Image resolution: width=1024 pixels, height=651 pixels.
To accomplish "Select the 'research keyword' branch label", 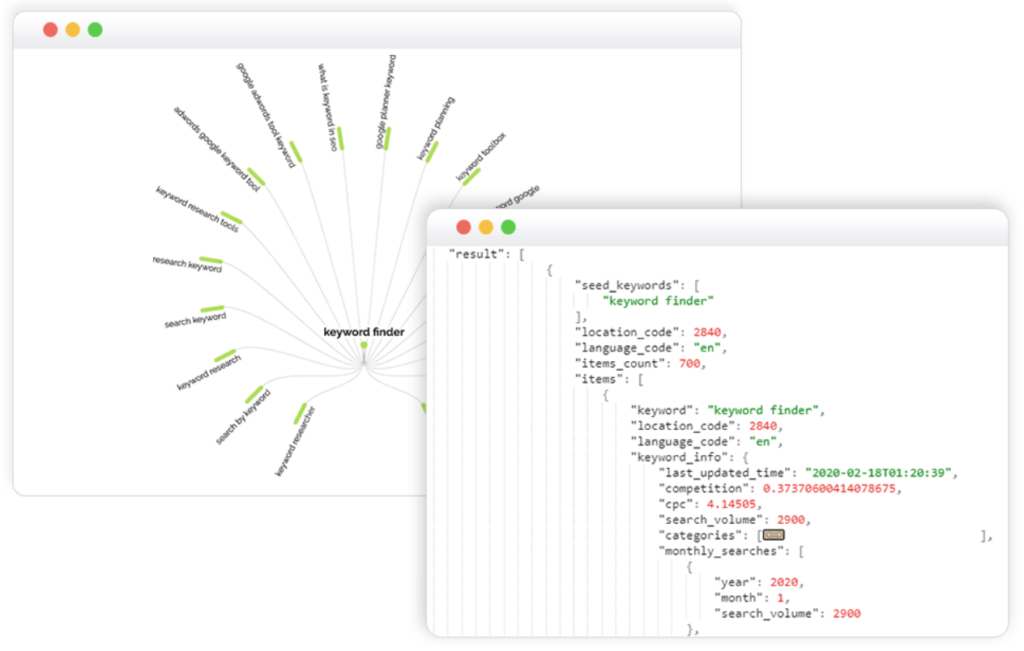I will [187, 264].
